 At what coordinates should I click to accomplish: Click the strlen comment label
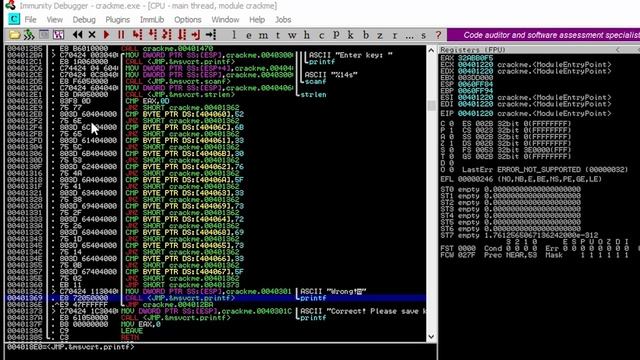coord(313,94)
